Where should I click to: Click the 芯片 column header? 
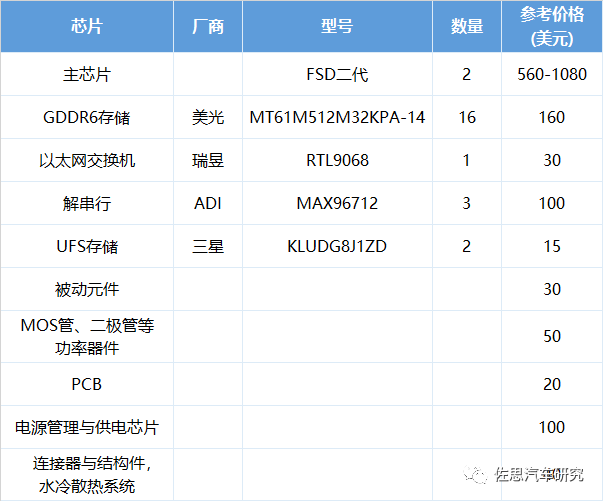tap(87, 26)
